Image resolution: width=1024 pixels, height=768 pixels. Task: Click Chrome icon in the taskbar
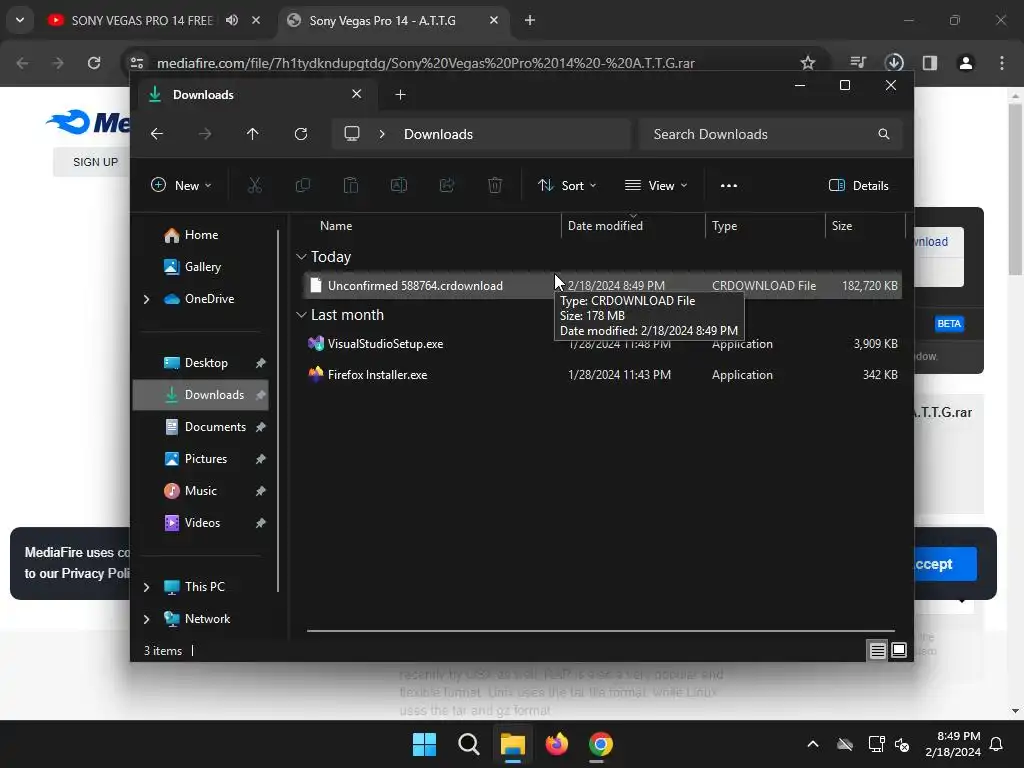point(600,744)
